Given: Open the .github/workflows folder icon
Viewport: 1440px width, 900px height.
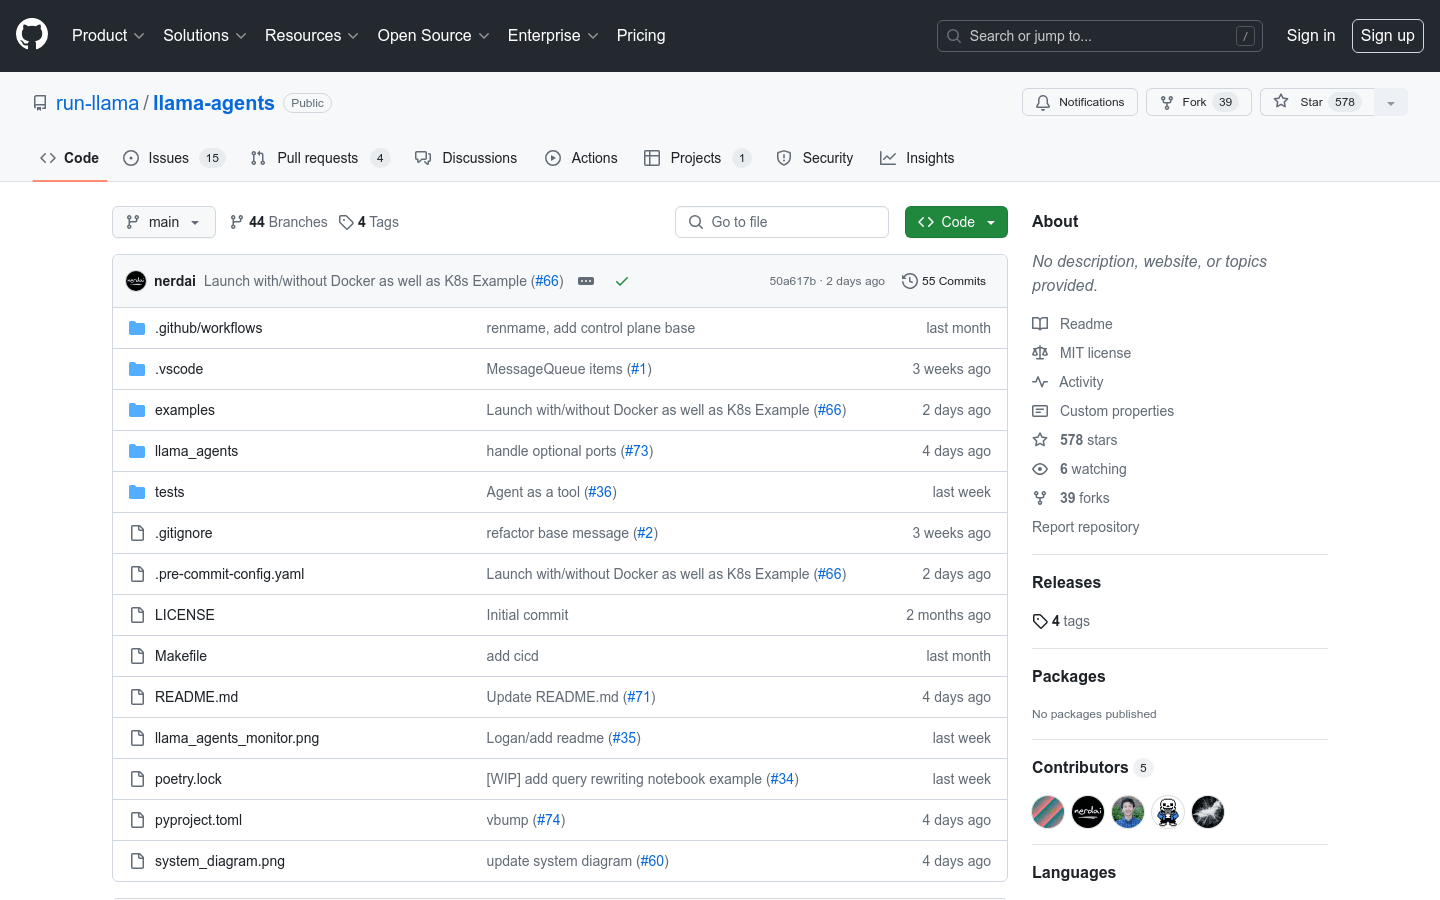Looking at the screenshot, I should pyautogui.click(x=137, y=328).
